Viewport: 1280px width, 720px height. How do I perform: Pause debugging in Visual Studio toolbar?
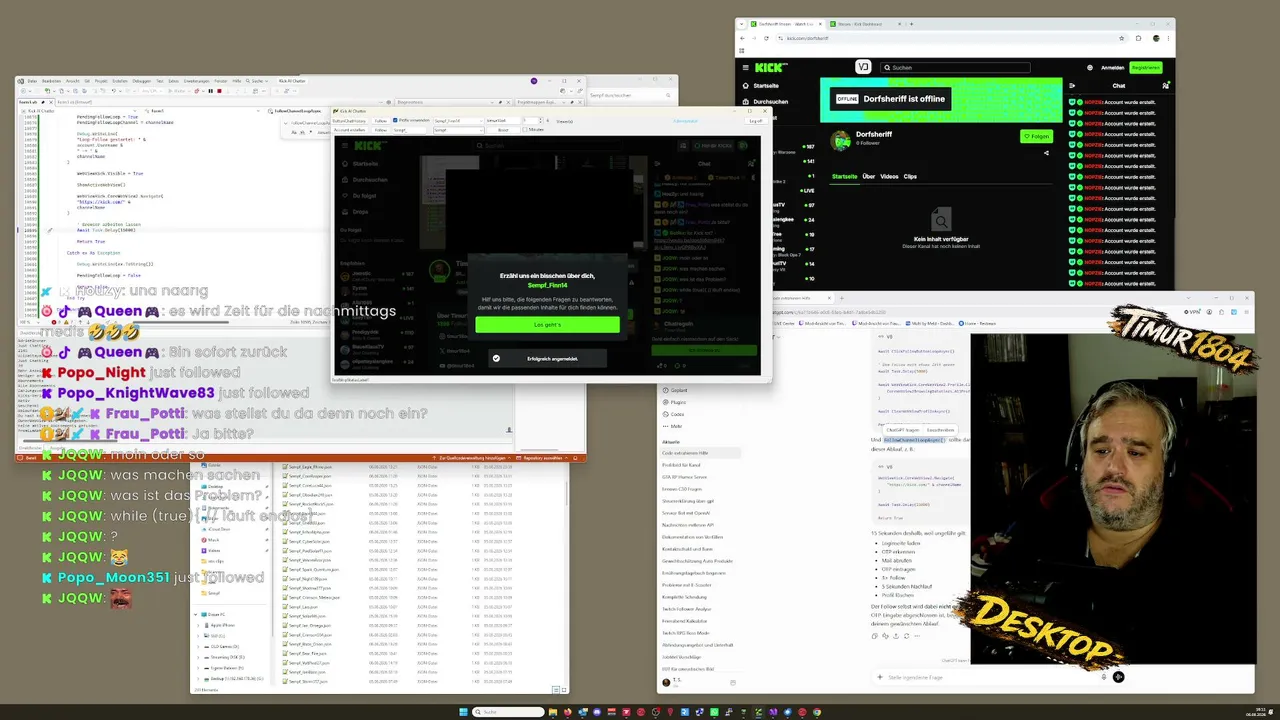209,91
